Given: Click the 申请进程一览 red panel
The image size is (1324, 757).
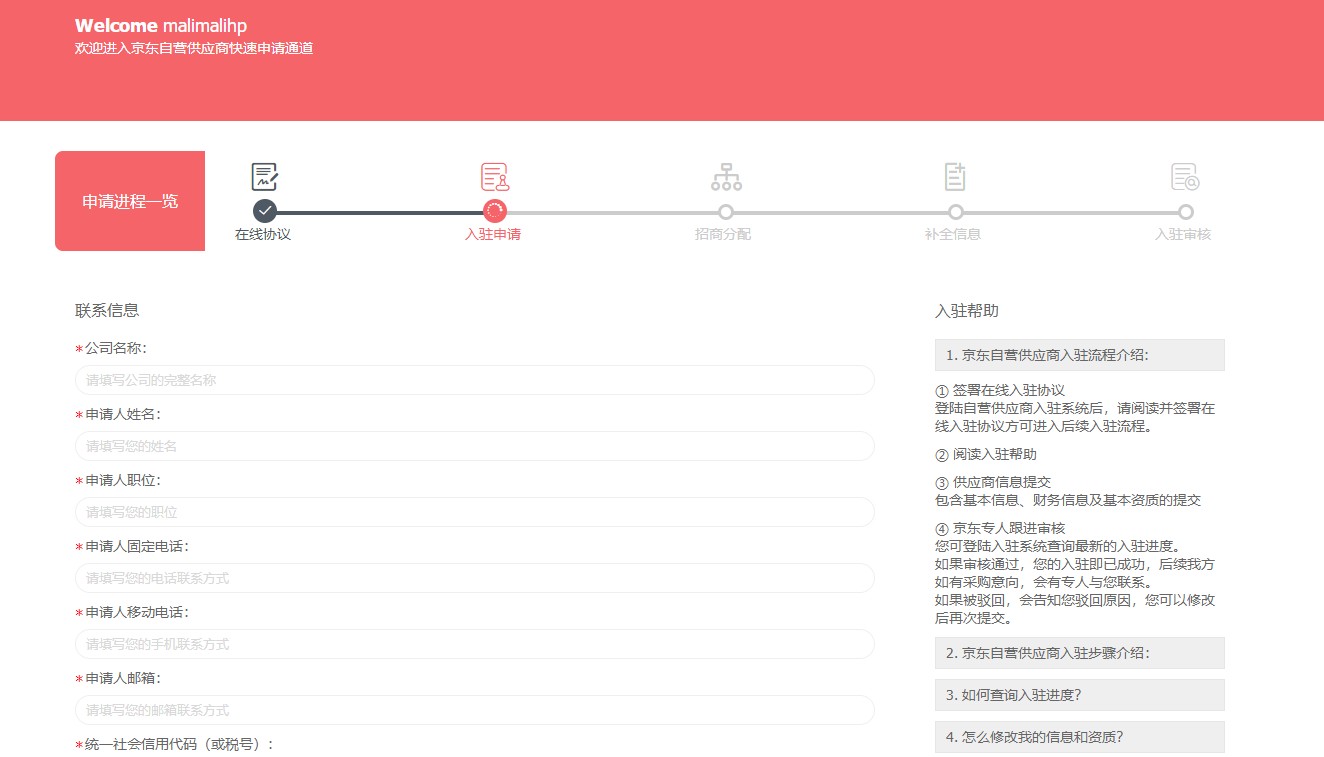Looking at the screenshot, I should [130, 201].
